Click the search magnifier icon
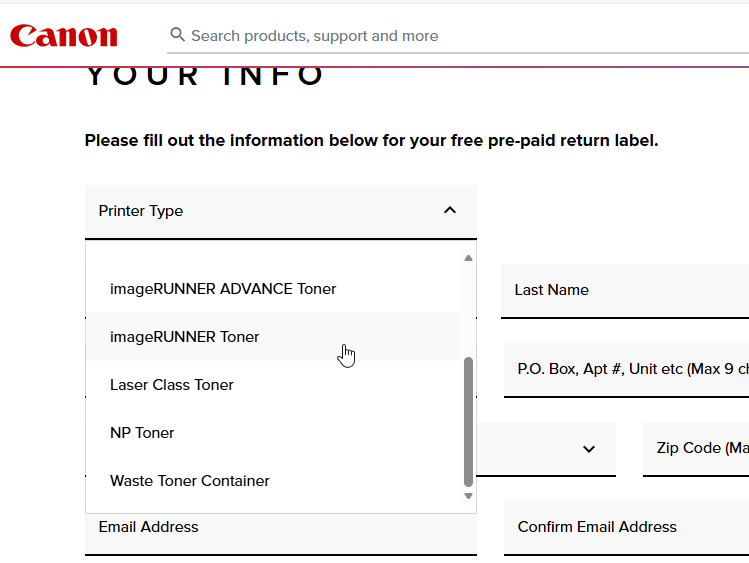Viewport: 749px width, 563px height. tap(178, 35)
